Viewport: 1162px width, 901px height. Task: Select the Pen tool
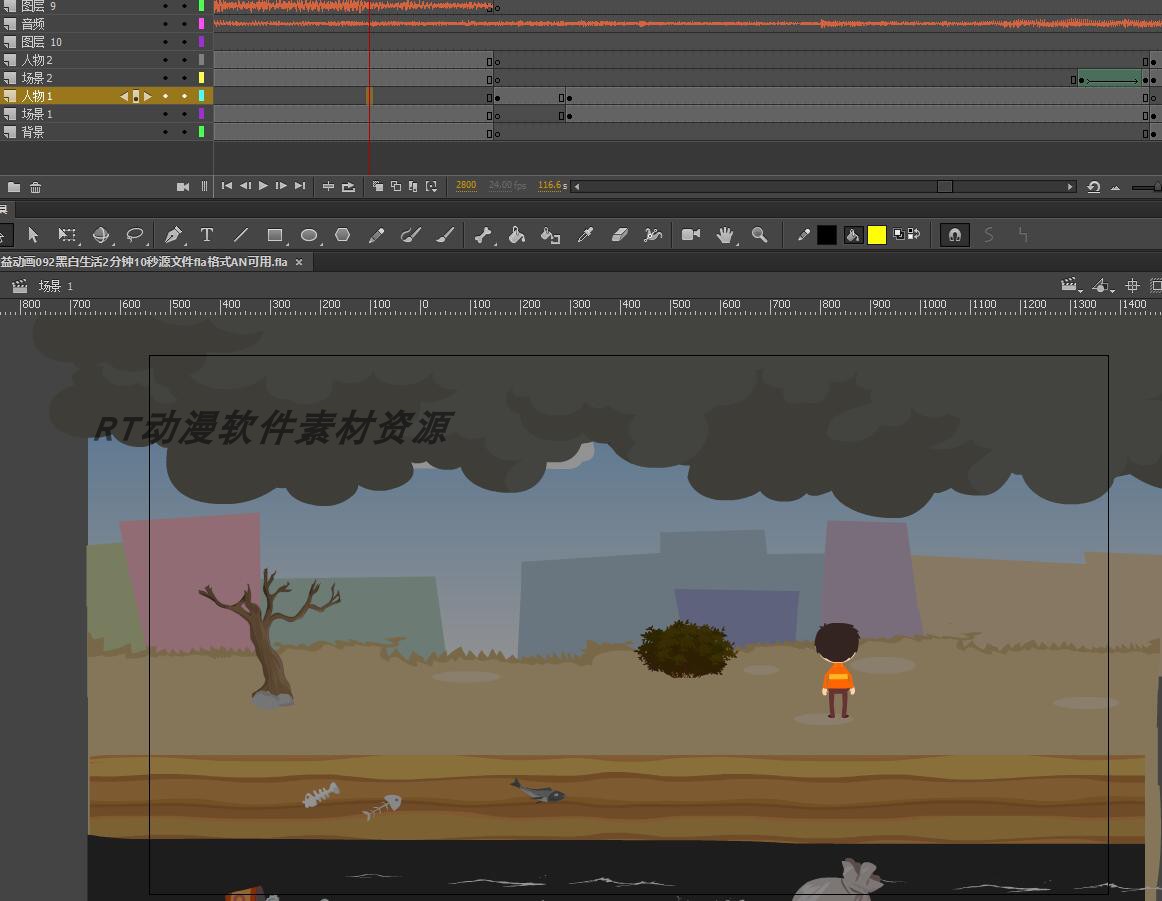coord(173,235)
